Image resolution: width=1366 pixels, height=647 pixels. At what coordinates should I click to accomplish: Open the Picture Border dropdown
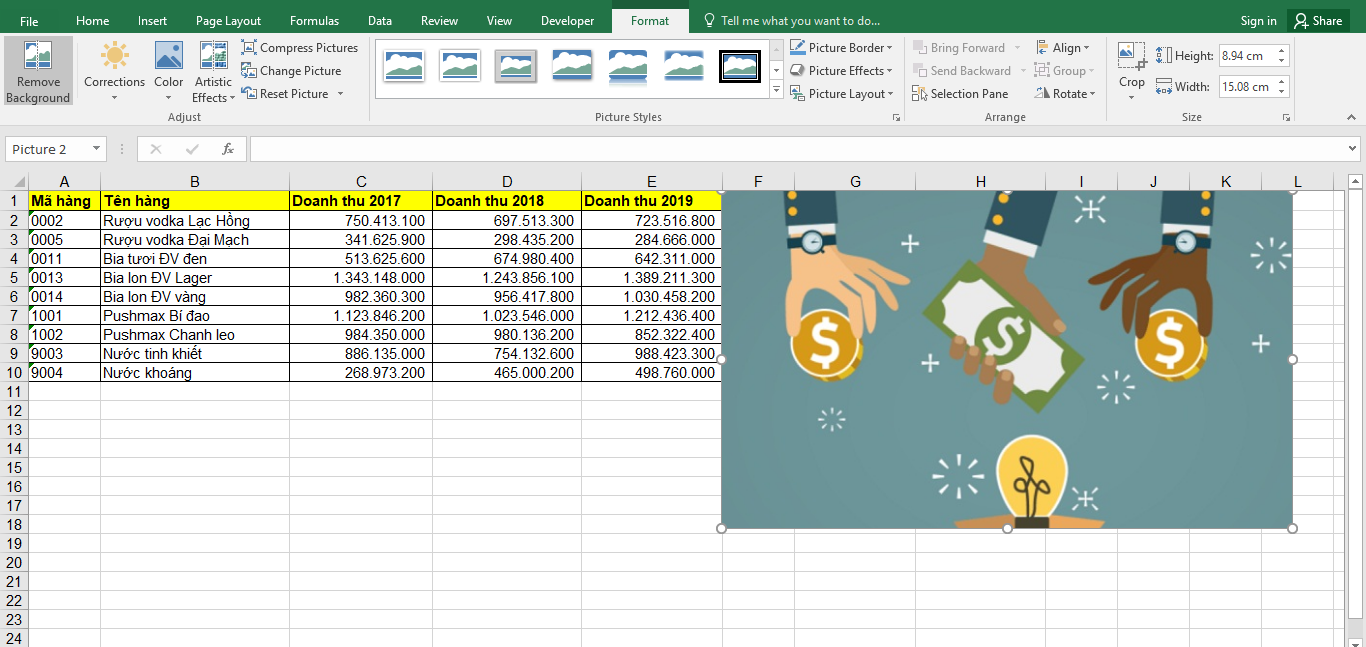[x=840, y=48]
